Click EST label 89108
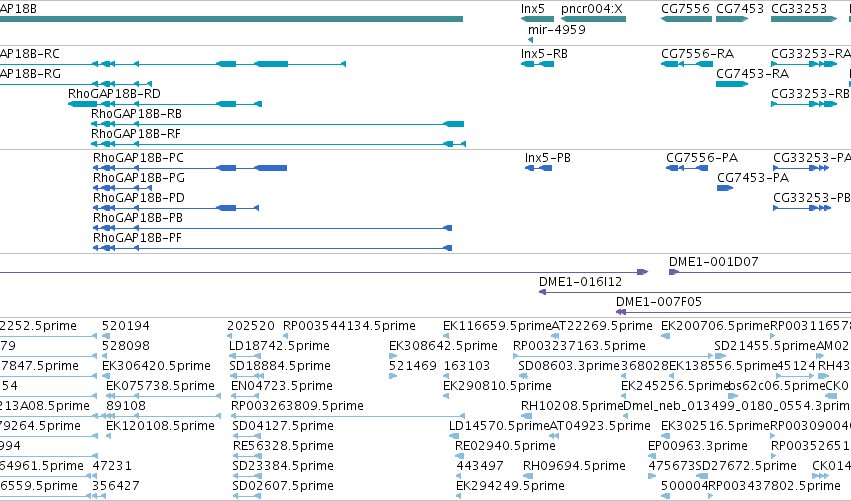The height and width of the screenshot is (501, 851). coord(126,407)
